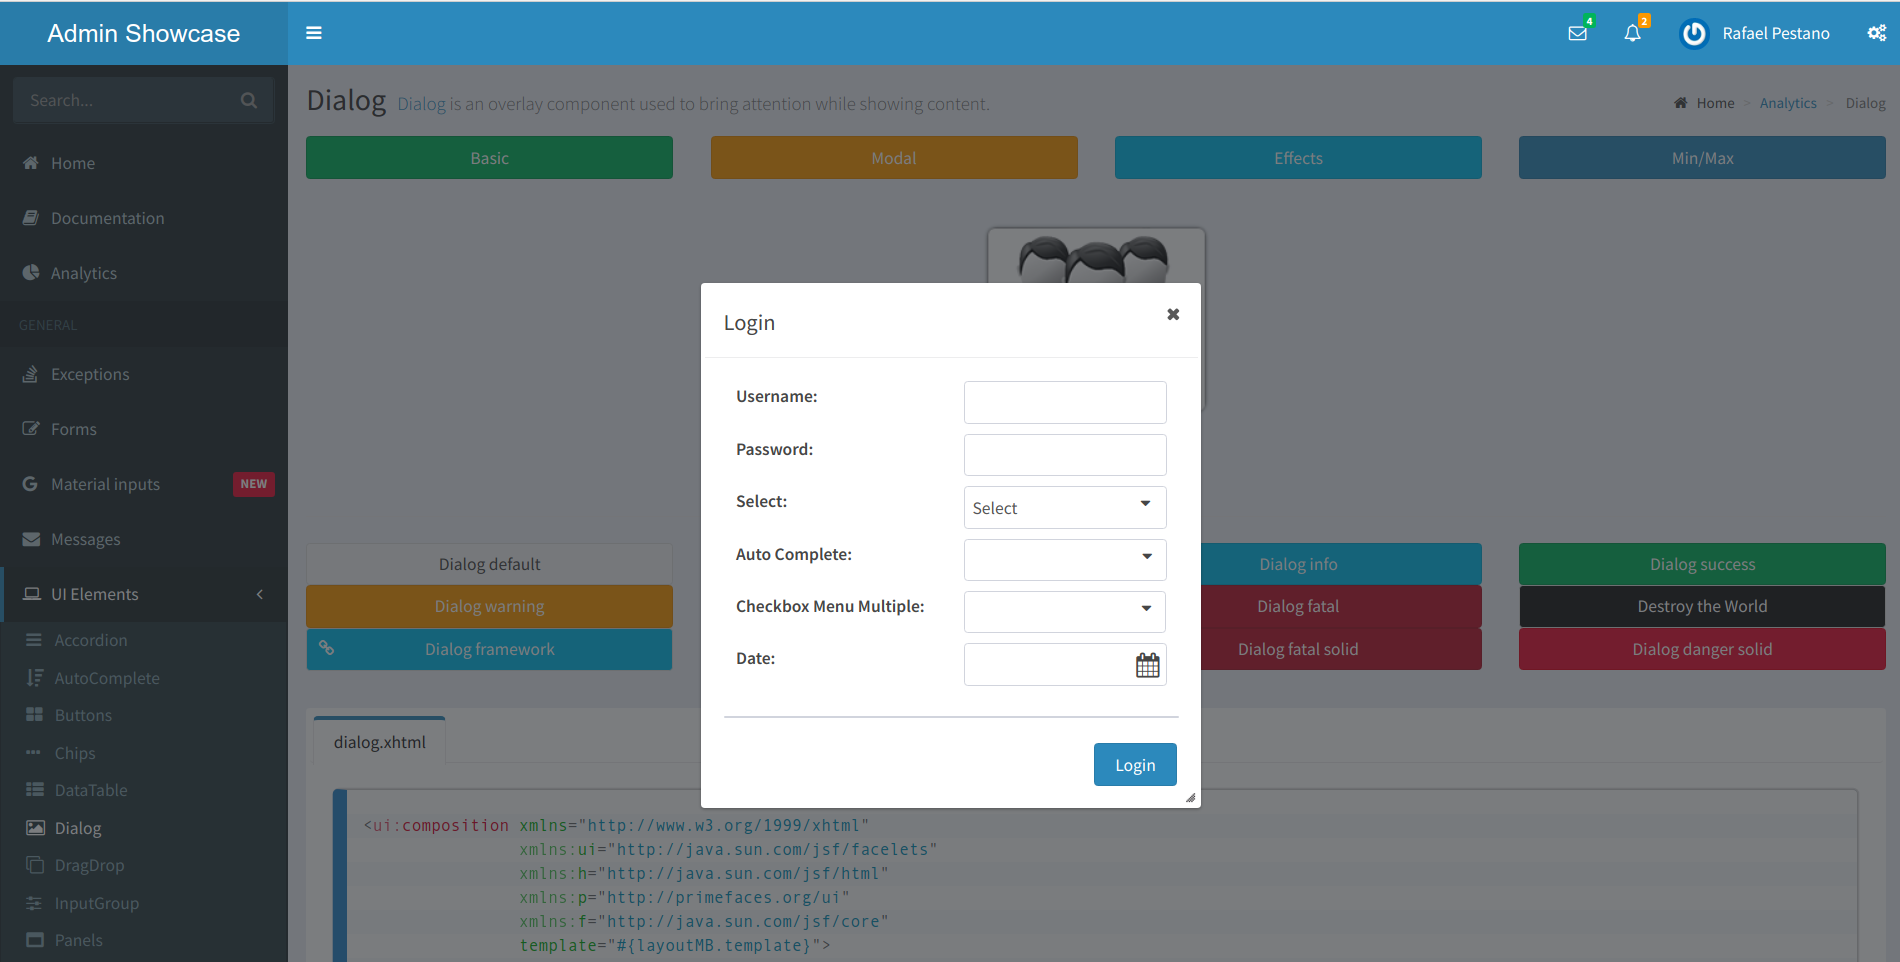Click Rafael Pestano's power avatar icon
The width and height of the screenshot is (1900, 962).
[x=1693, y=33]
